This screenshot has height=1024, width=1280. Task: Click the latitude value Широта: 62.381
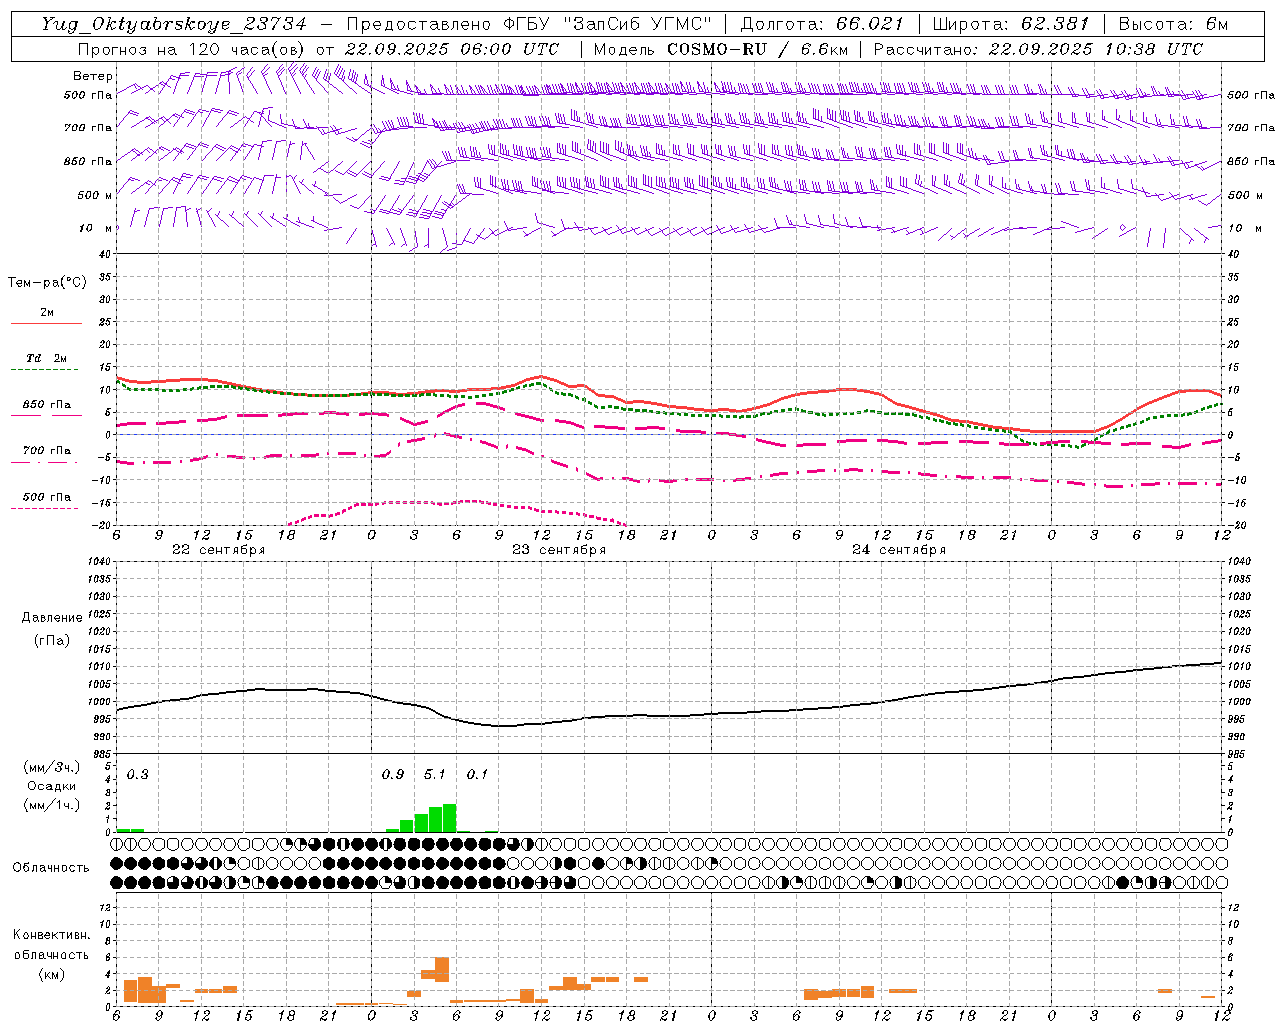coord(1011,24)
